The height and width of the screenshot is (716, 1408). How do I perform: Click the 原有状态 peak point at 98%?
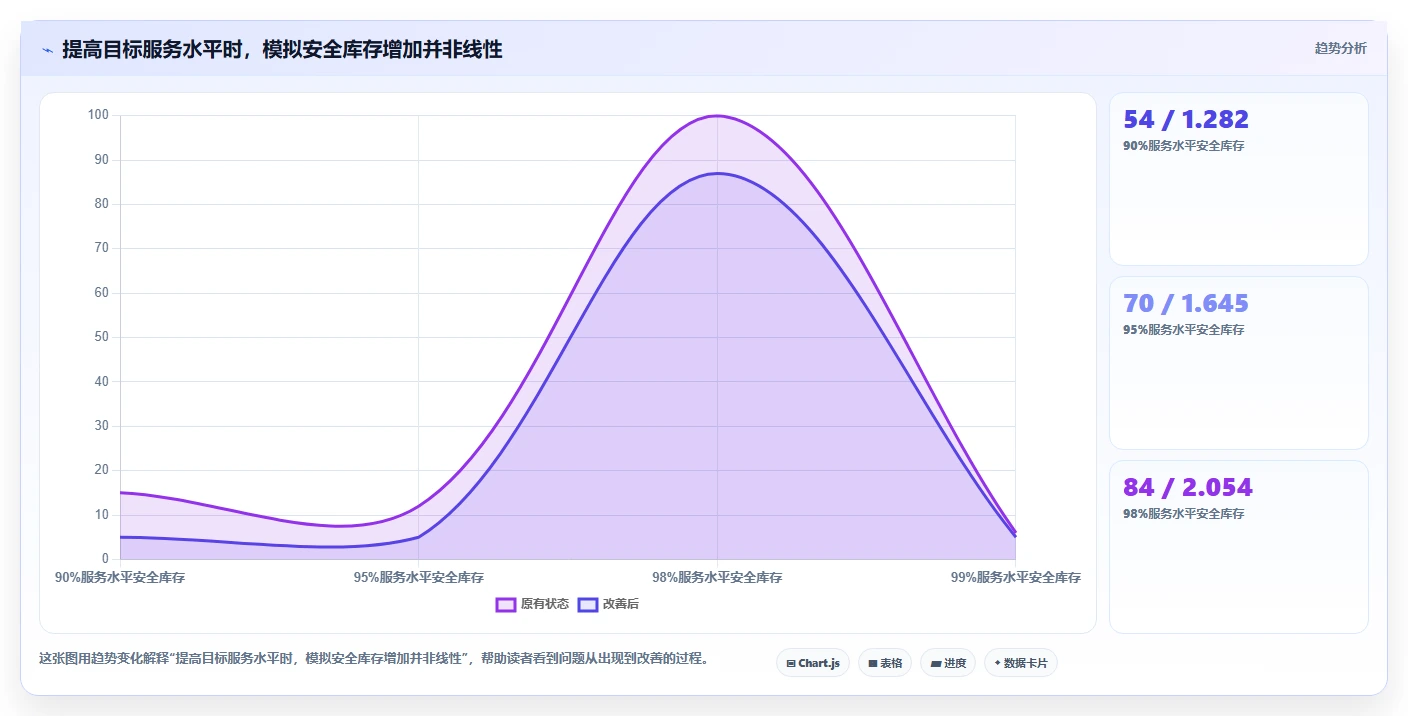[717, 116]
